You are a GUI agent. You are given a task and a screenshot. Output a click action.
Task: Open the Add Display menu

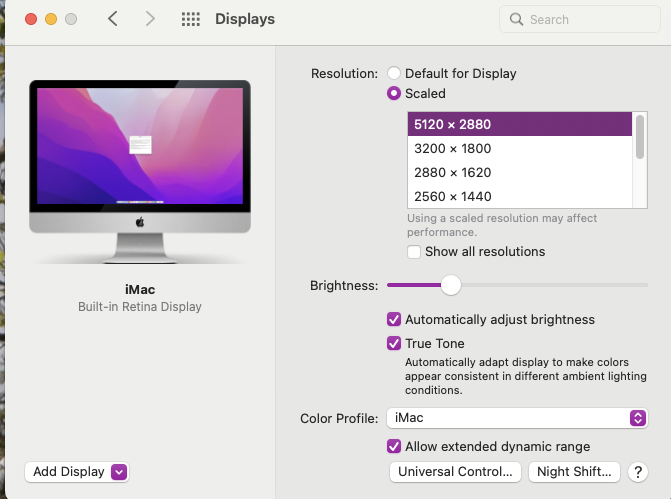point(77,472)
